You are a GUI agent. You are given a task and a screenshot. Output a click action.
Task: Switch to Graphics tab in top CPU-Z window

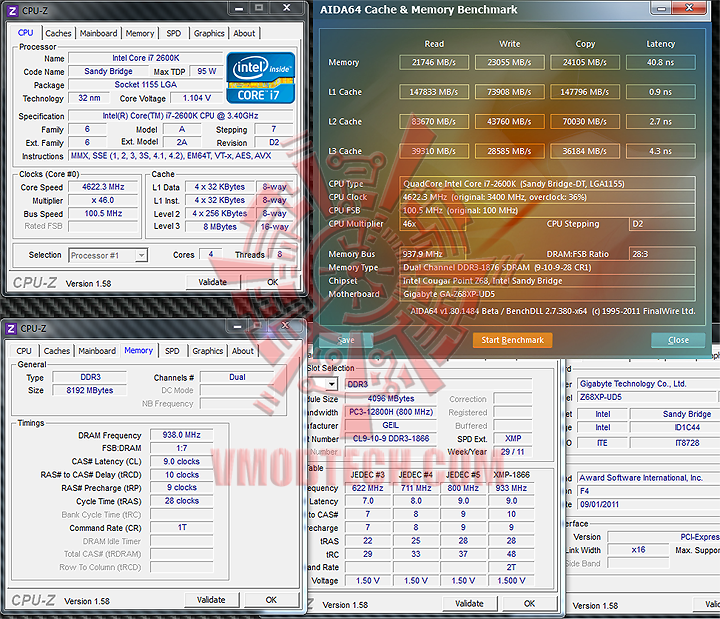point(209,33)
